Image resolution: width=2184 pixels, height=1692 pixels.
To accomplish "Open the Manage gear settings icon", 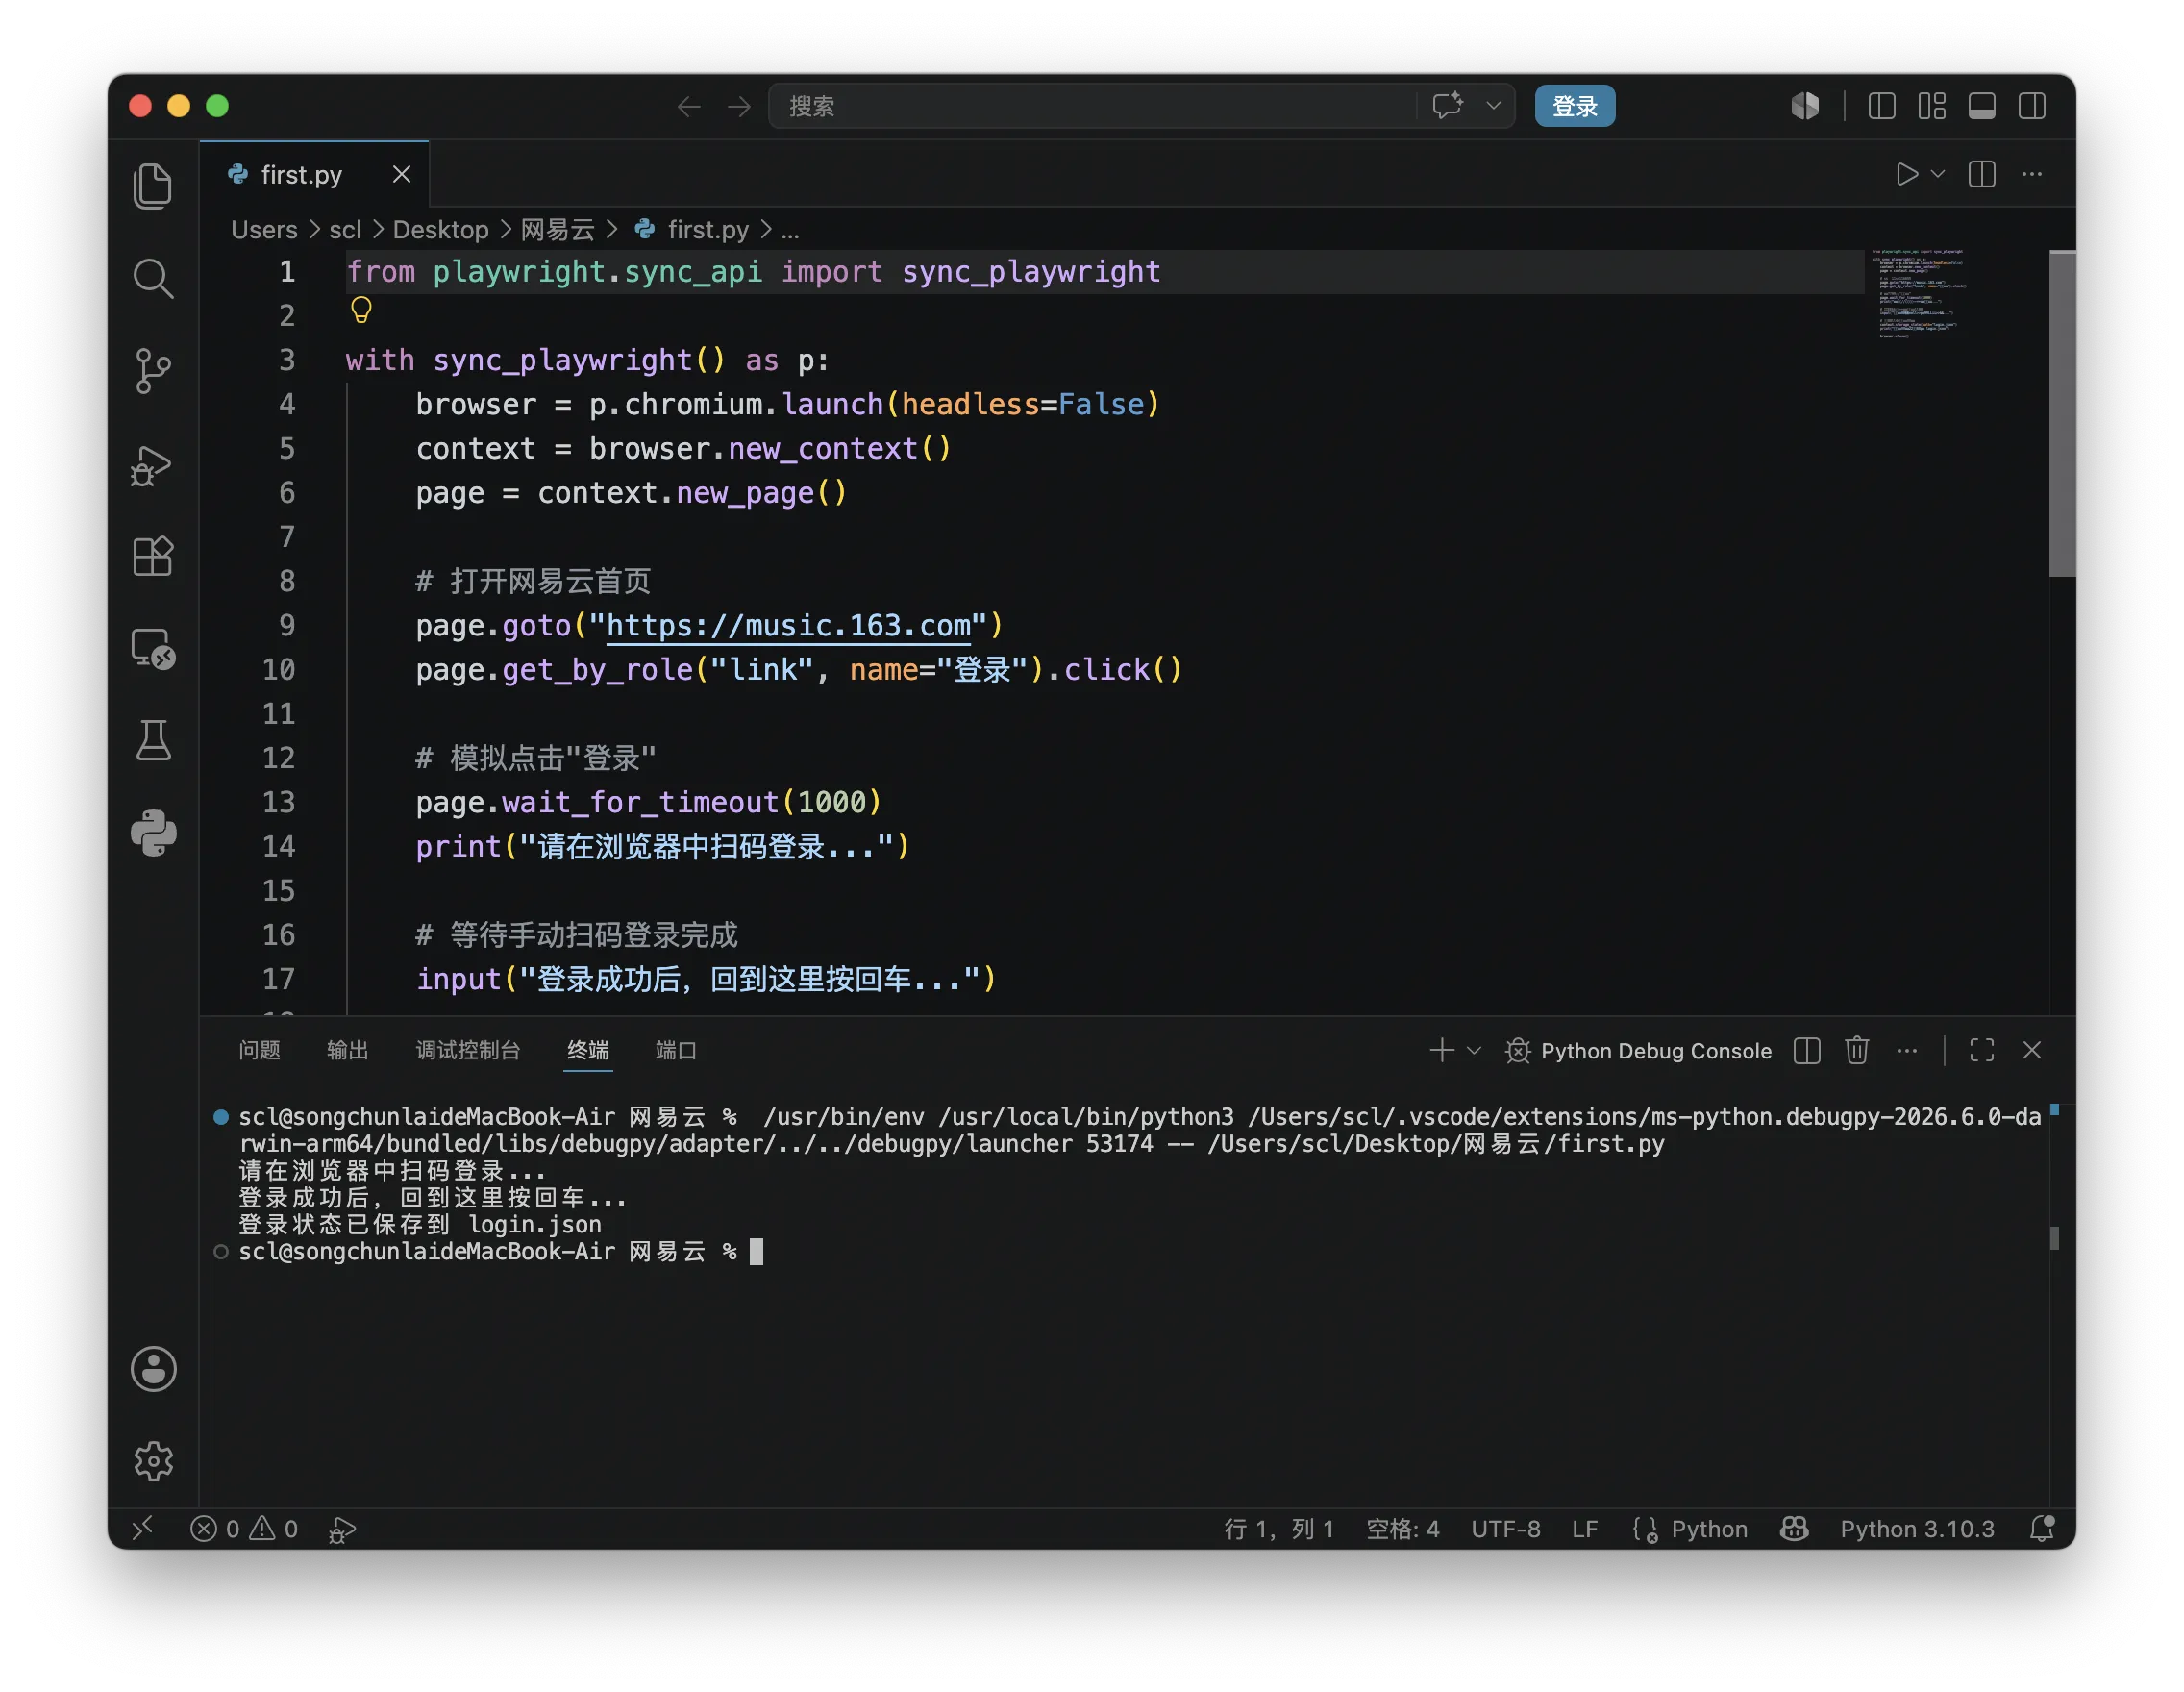I will 153,1461.
